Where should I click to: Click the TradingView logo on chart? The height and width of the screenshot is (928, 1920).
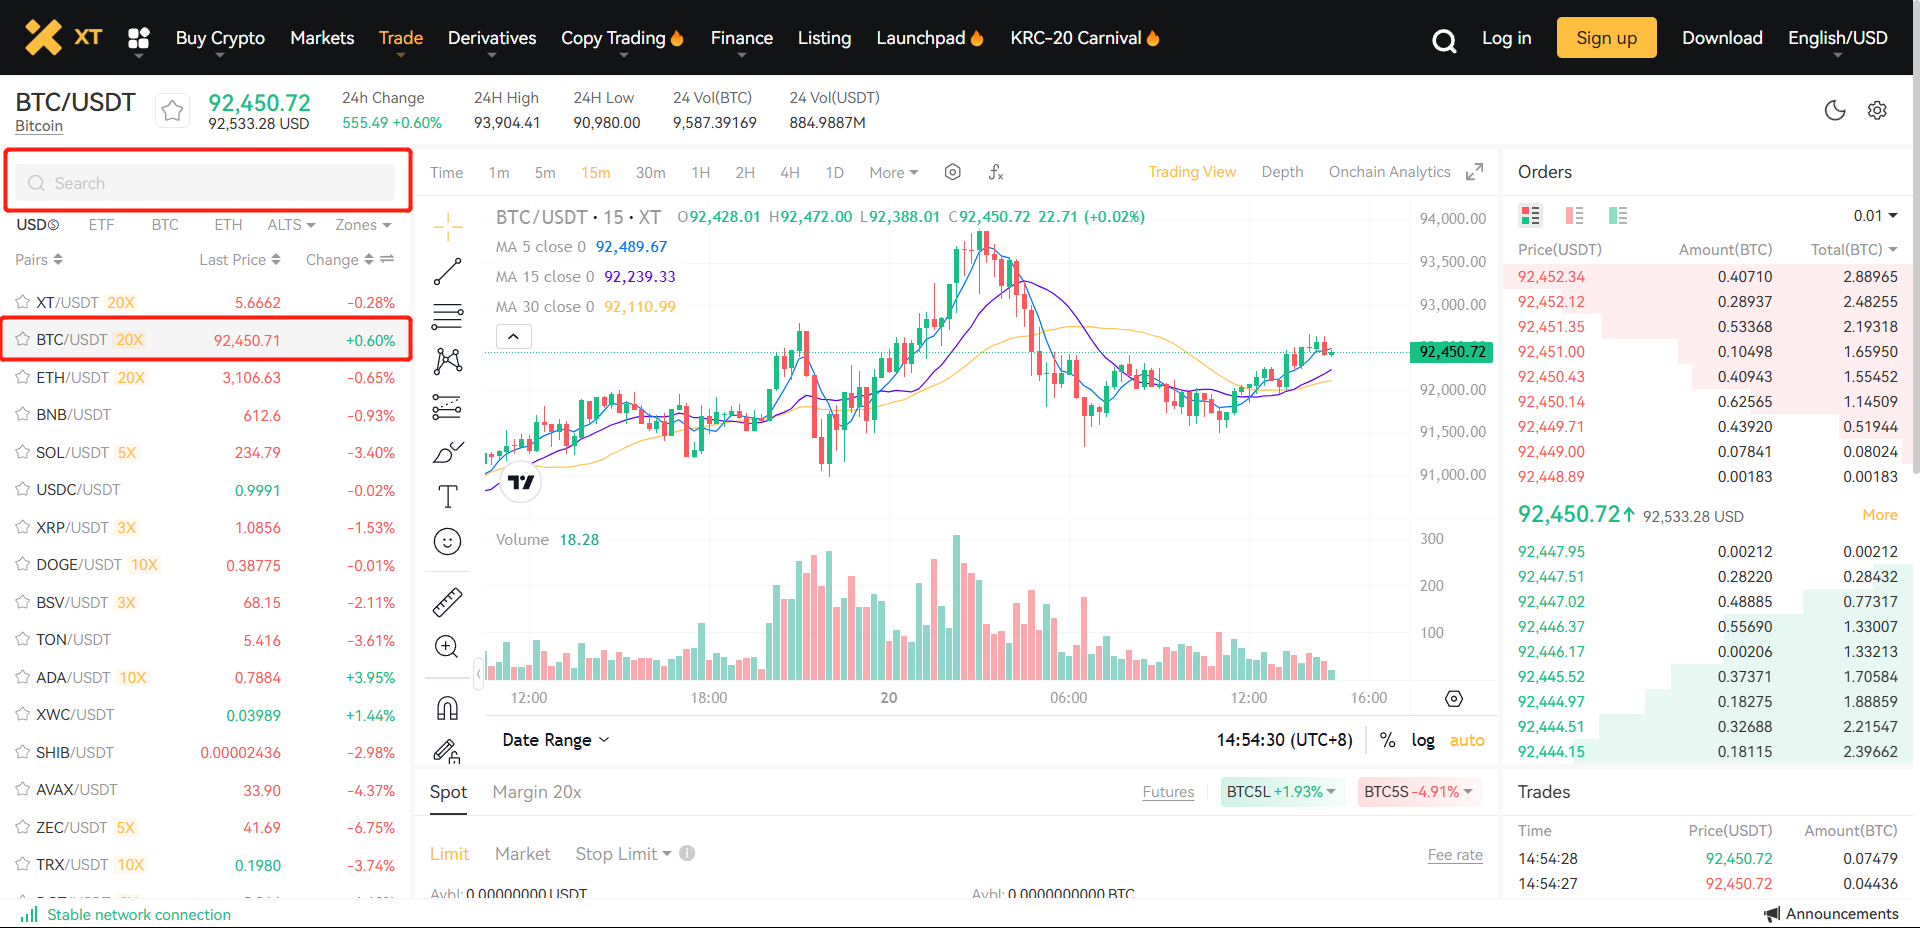tap(521, 482)
